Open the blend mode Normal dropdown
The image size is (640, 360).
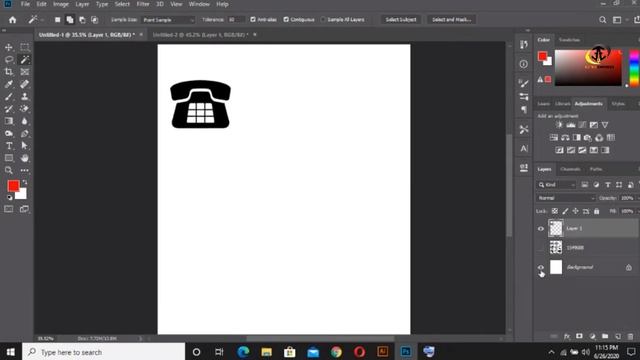[x=566, y=198]
